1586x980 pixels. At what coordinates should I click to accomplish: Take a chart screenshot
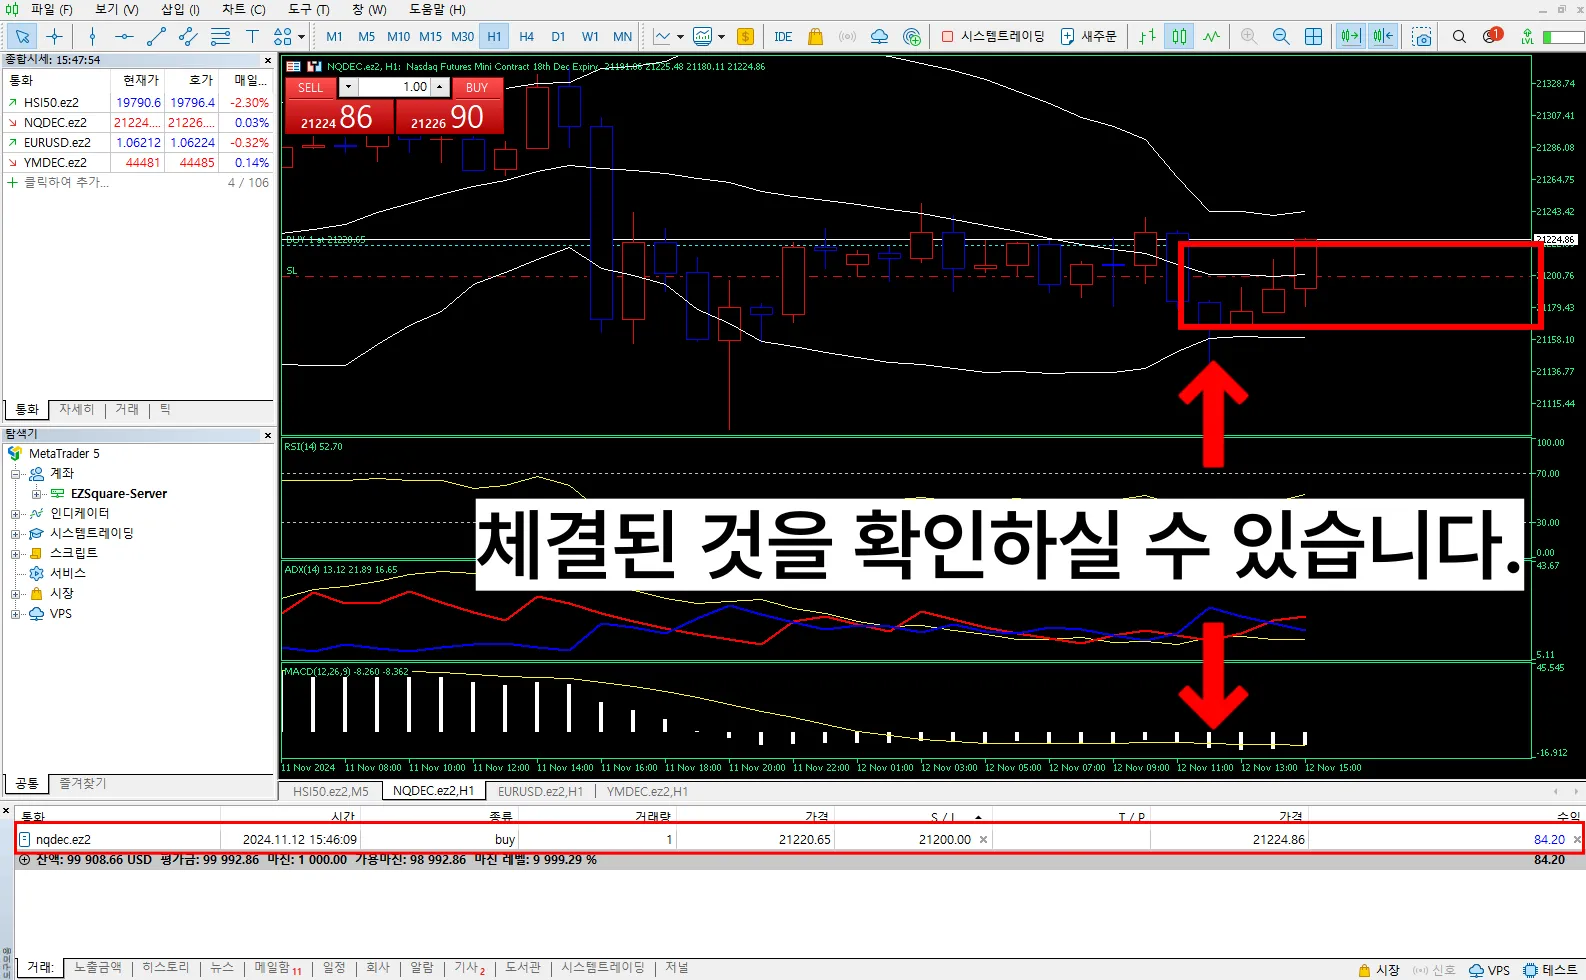(x=1422, y=36)
